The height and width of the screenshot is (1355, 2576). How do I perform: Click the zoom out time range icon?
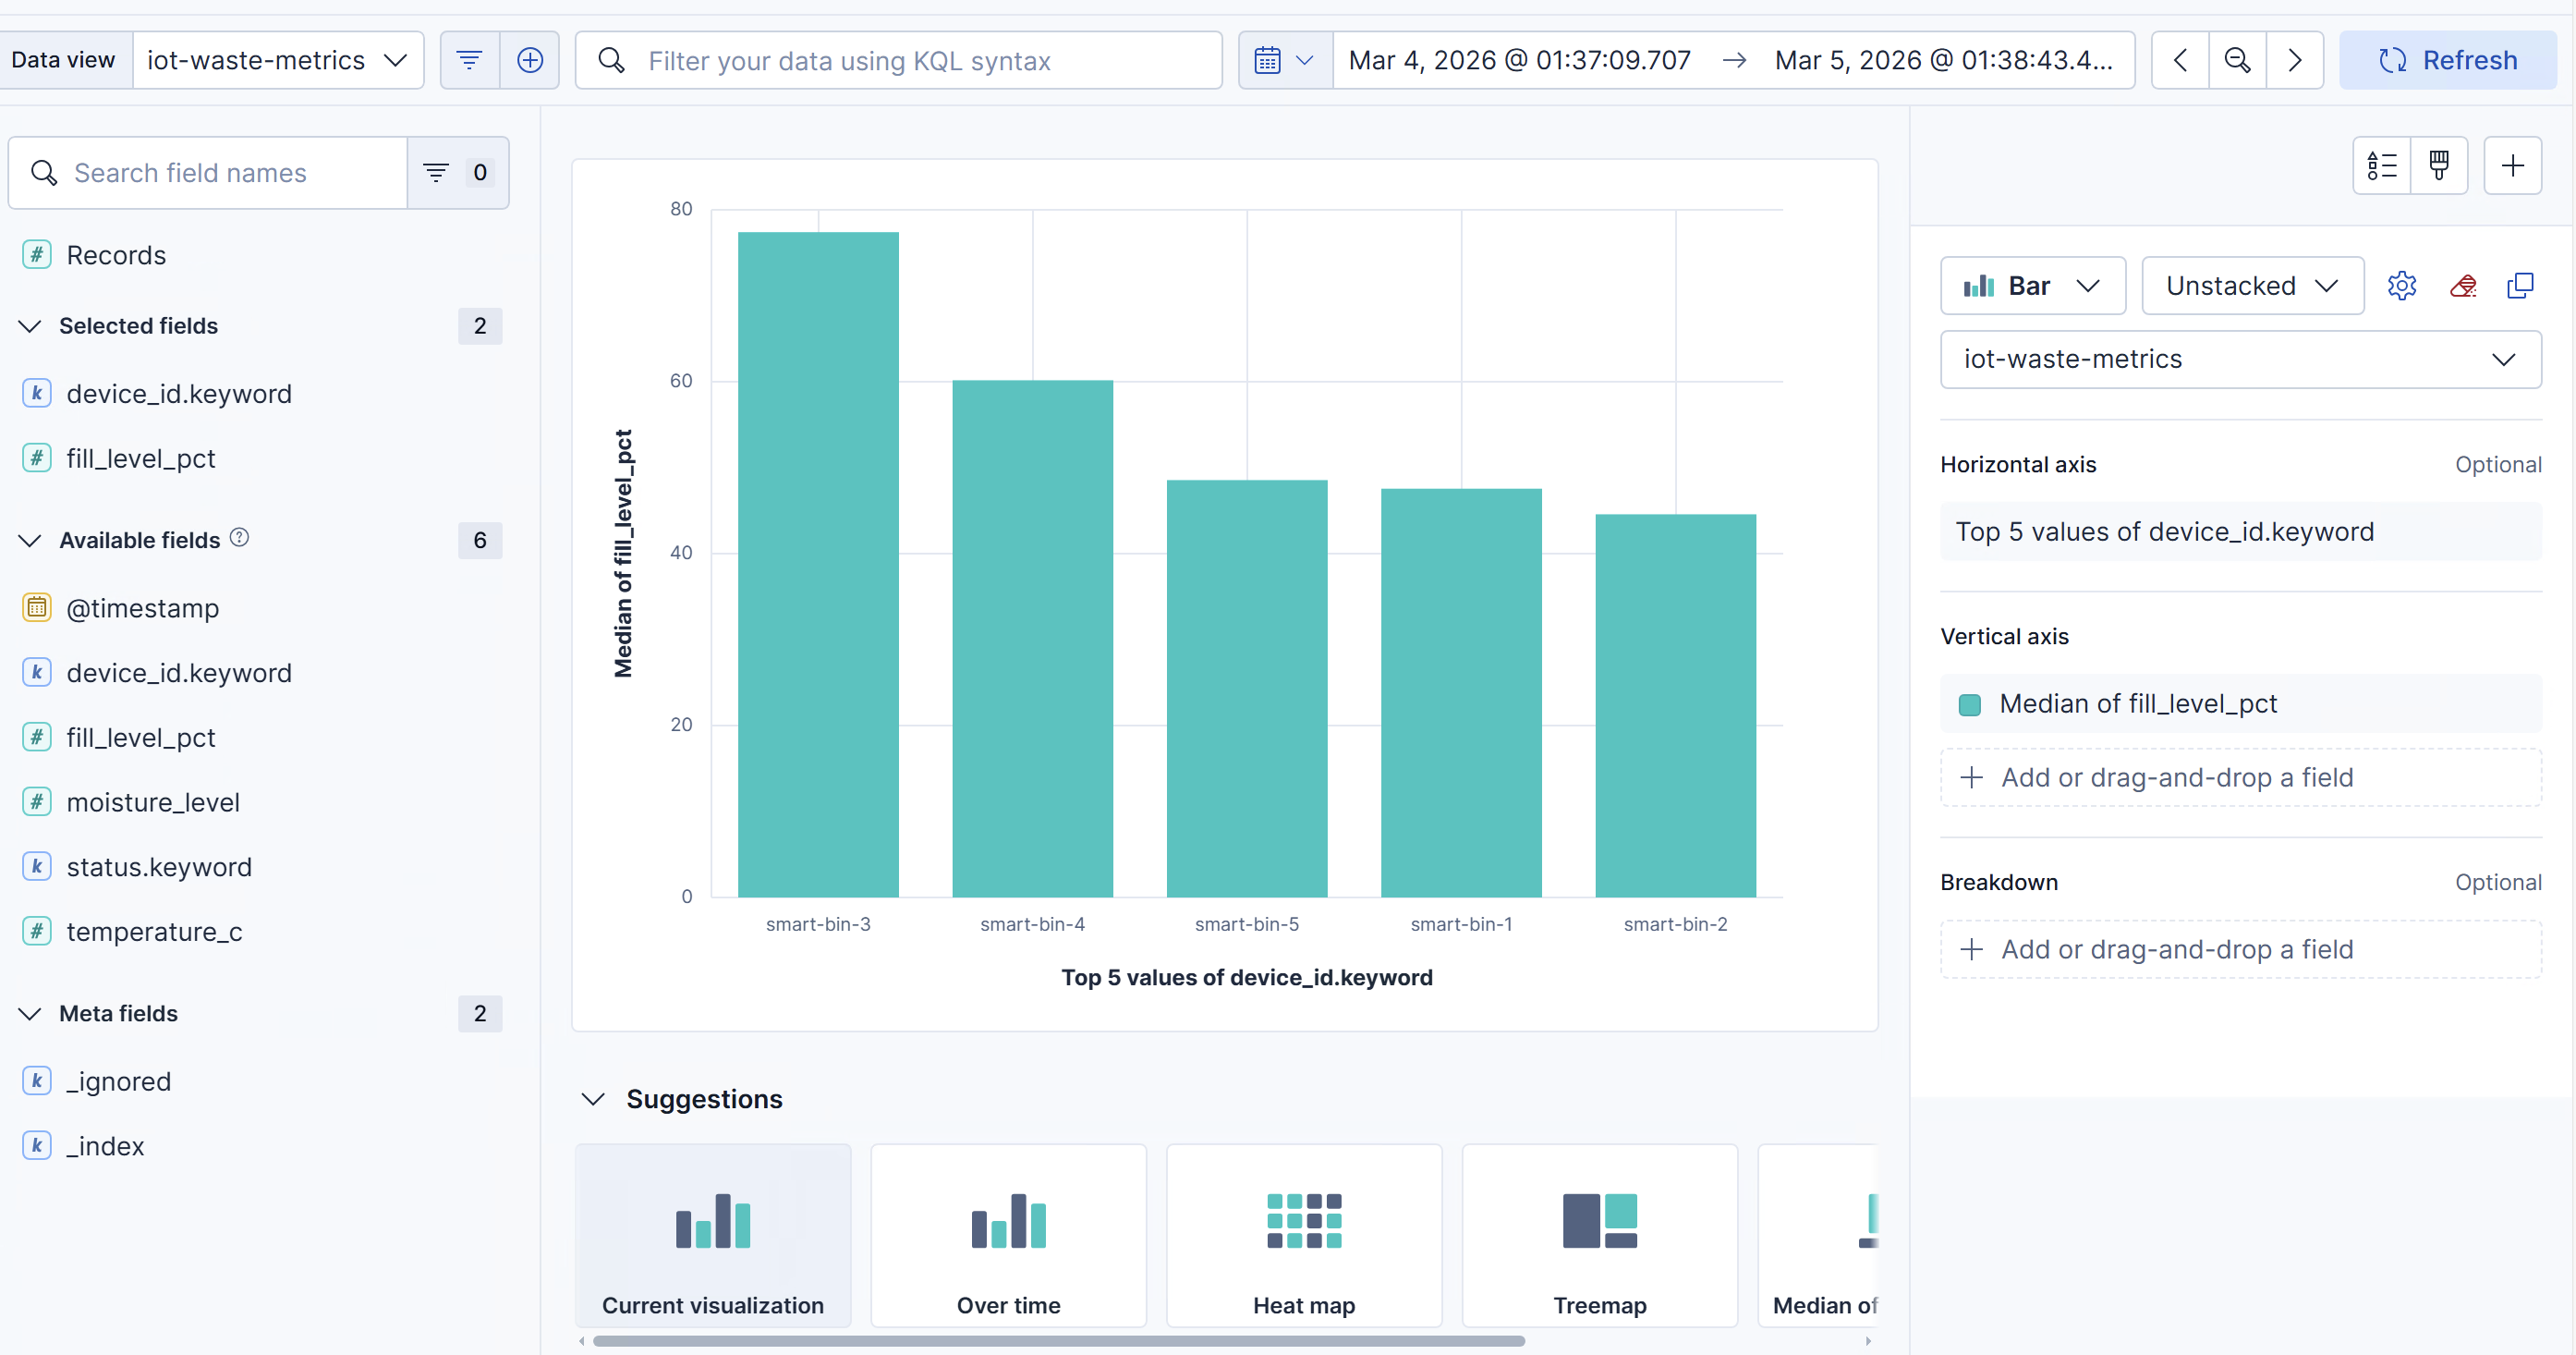point(2237,61)
